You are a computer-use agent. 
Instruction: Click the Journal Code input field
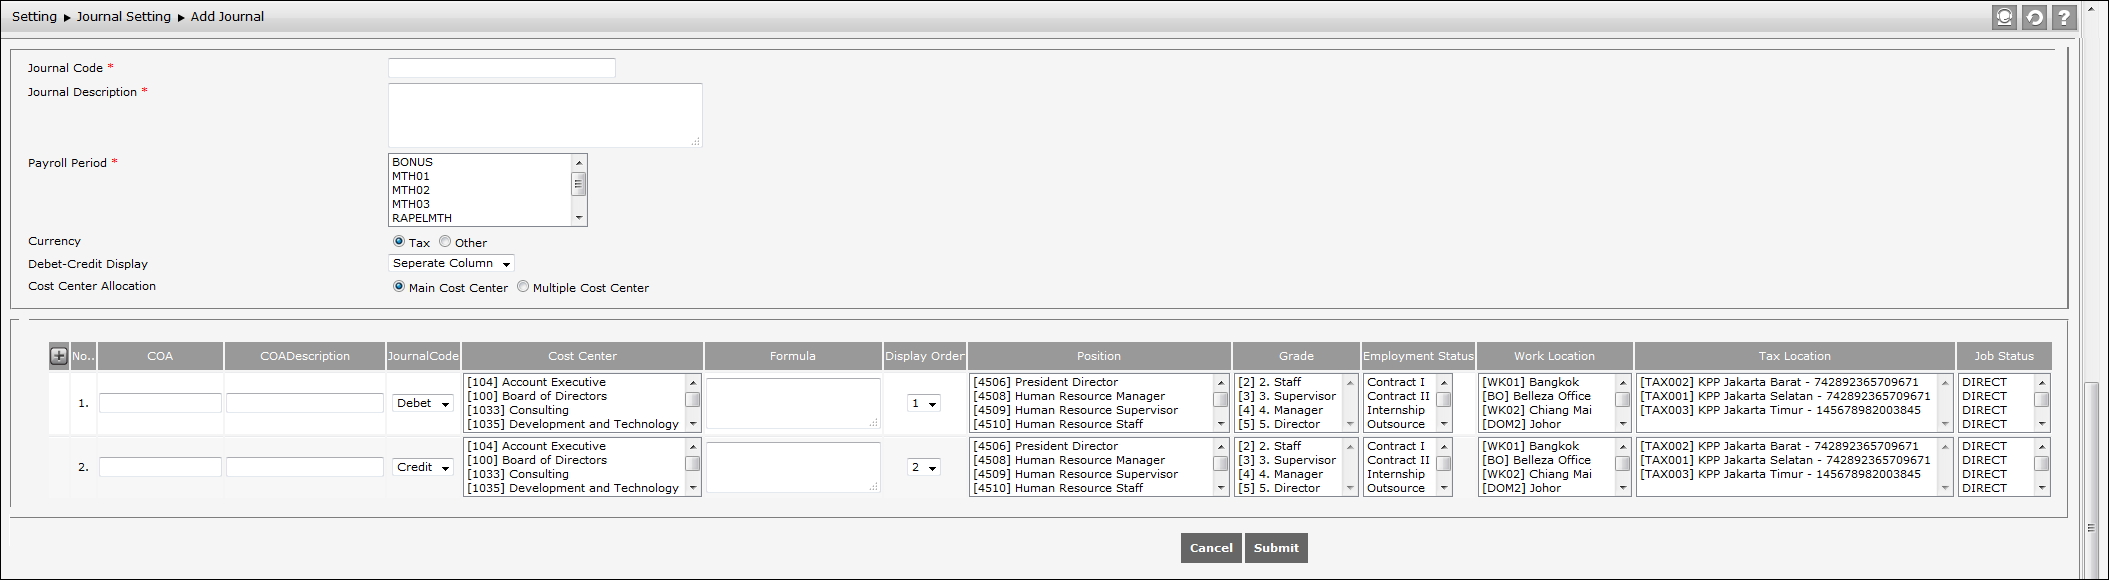(502, 68)
